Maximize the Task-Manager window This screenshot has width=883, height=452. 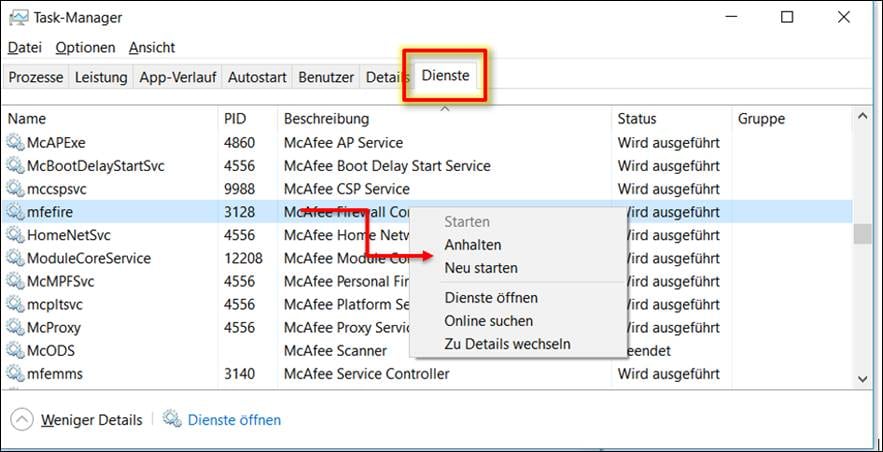787,17
